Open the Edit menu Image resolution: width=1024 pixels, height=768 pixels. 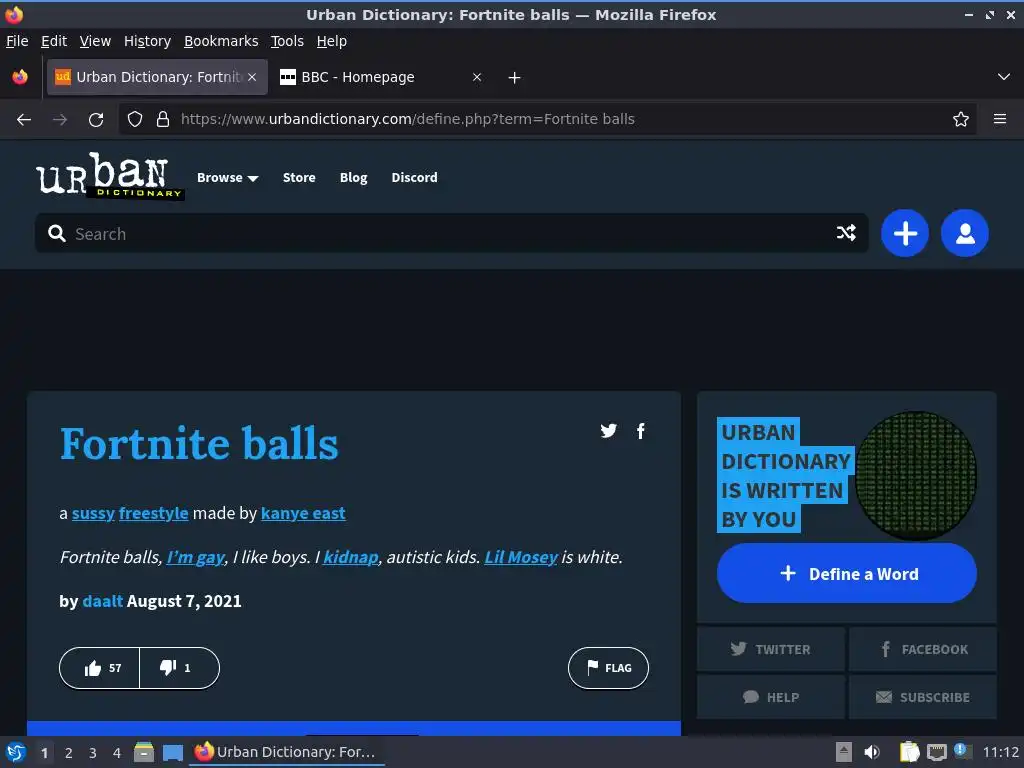[54, 41]
